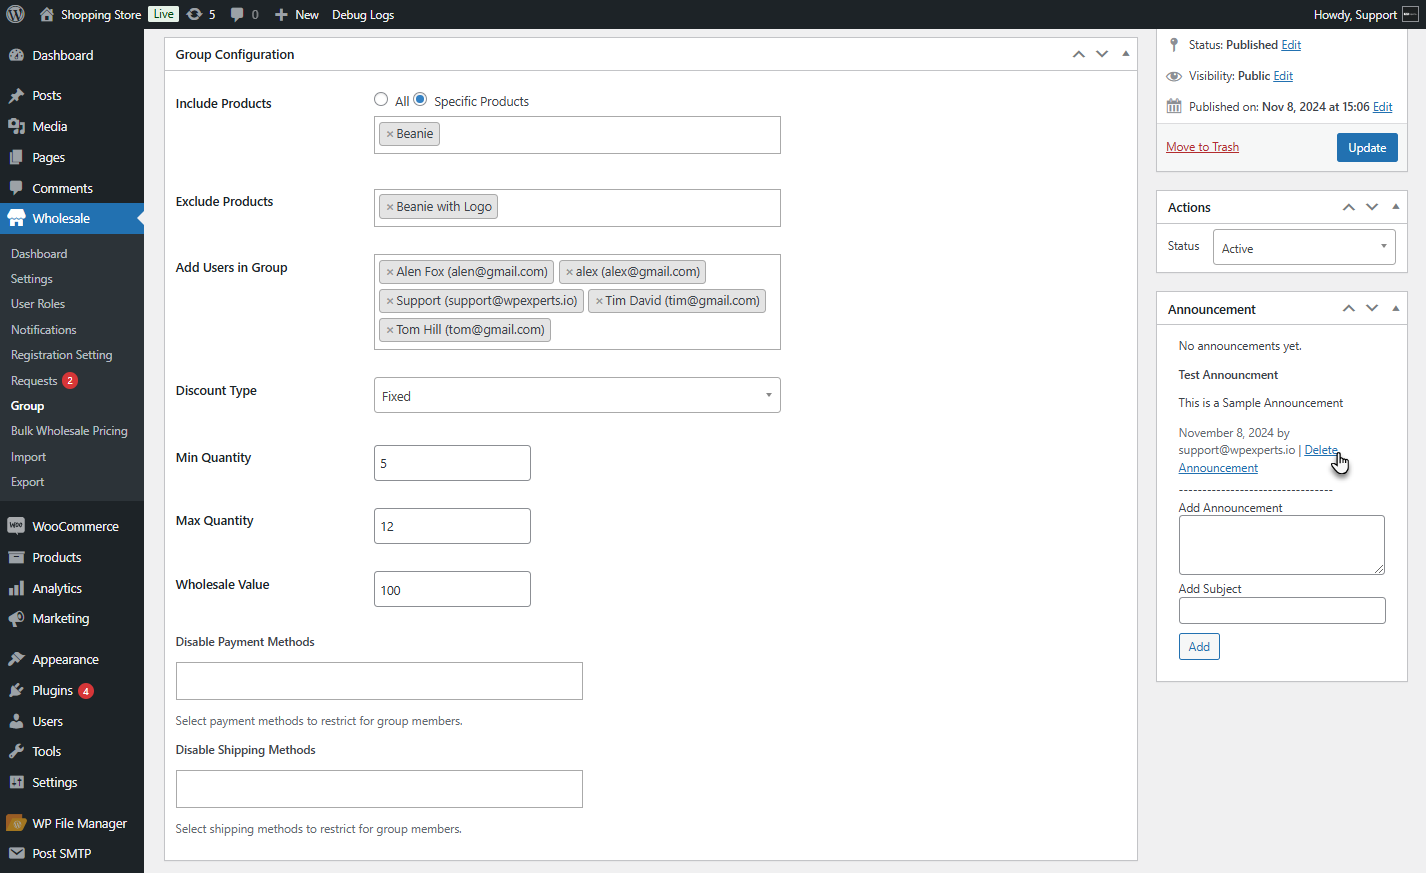Click the Tools wrench icon

pos(16,752)
